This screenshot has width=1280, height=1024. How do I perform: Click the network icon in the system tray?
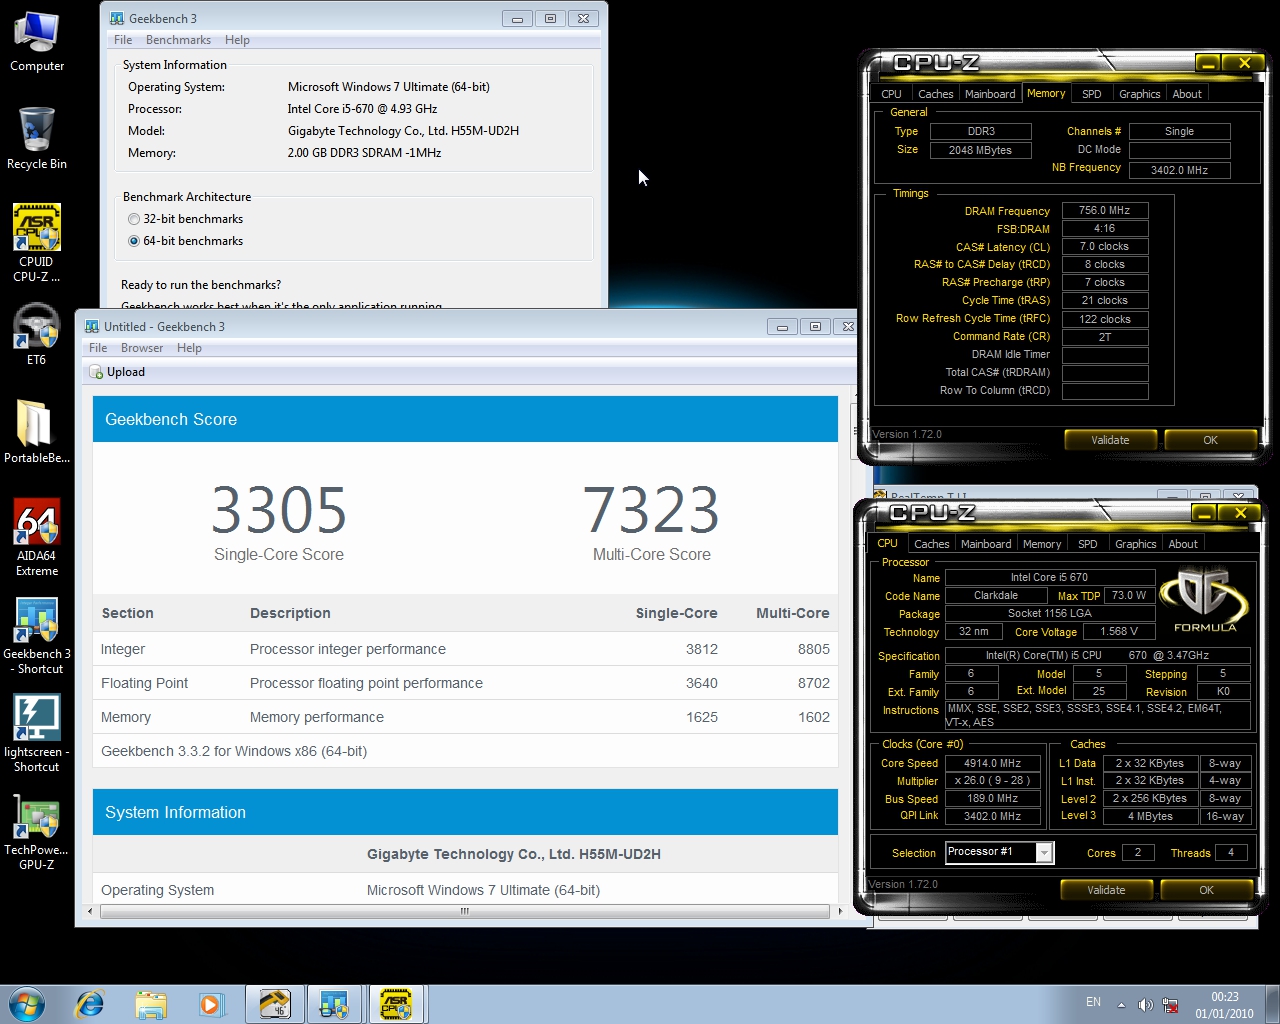click(1170, 1004)
